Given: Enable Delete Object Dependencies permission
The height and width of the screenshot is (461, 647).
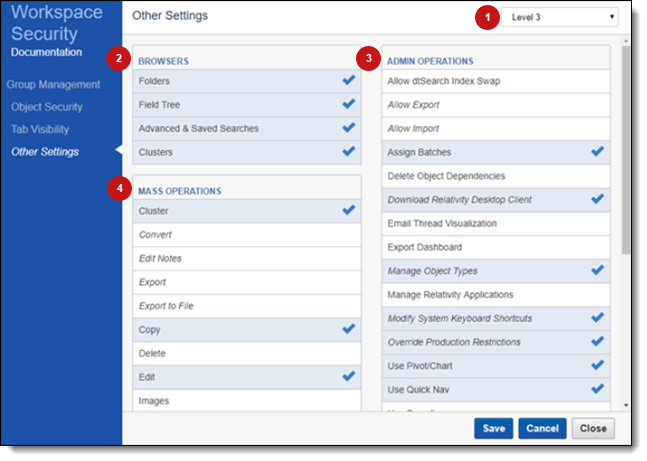Looking at the screenshot, I should [x=496, y=176].
